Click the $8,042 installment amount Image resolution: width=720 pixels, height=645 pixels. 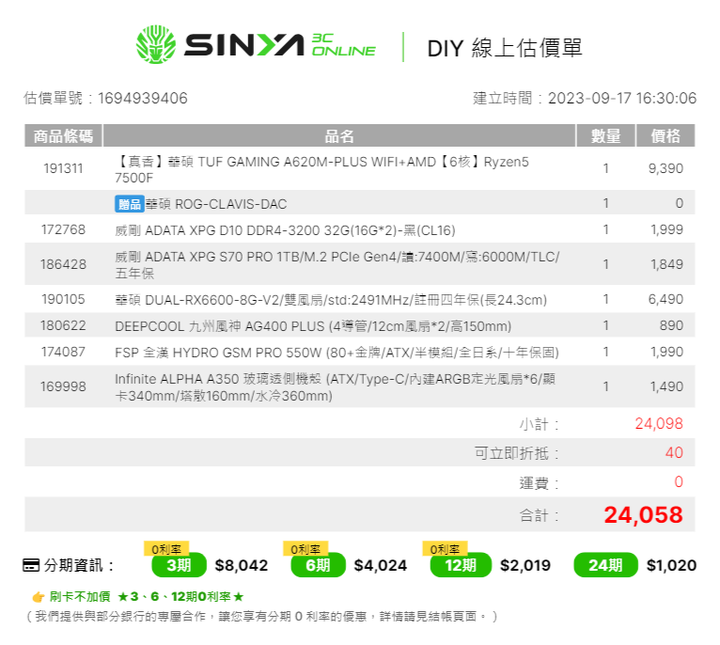click(241, 565)
